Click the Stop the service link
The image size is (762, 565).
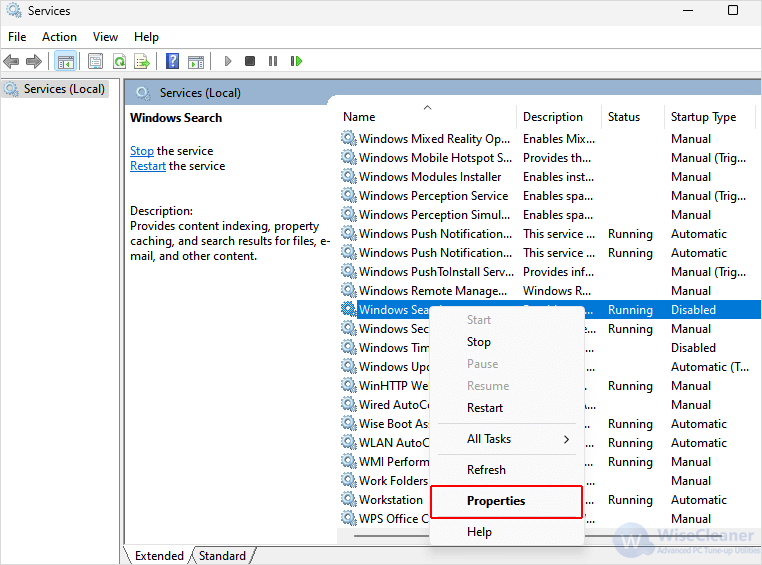point(141,151)
